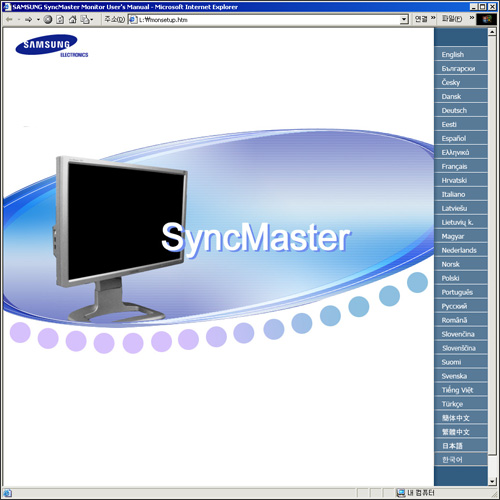
Task: Choose Slovenčina language
Action: [461, 334]
